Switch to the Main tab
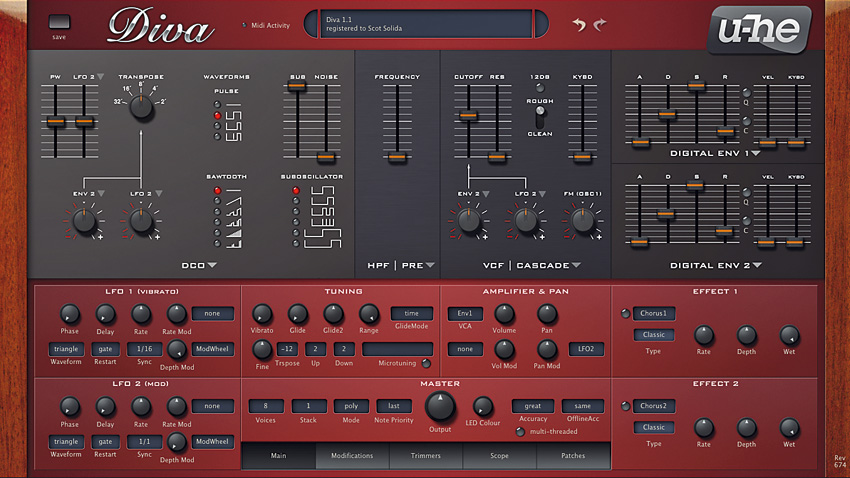Viewport: 850px width, 478px height. click(x=279, y=456)
